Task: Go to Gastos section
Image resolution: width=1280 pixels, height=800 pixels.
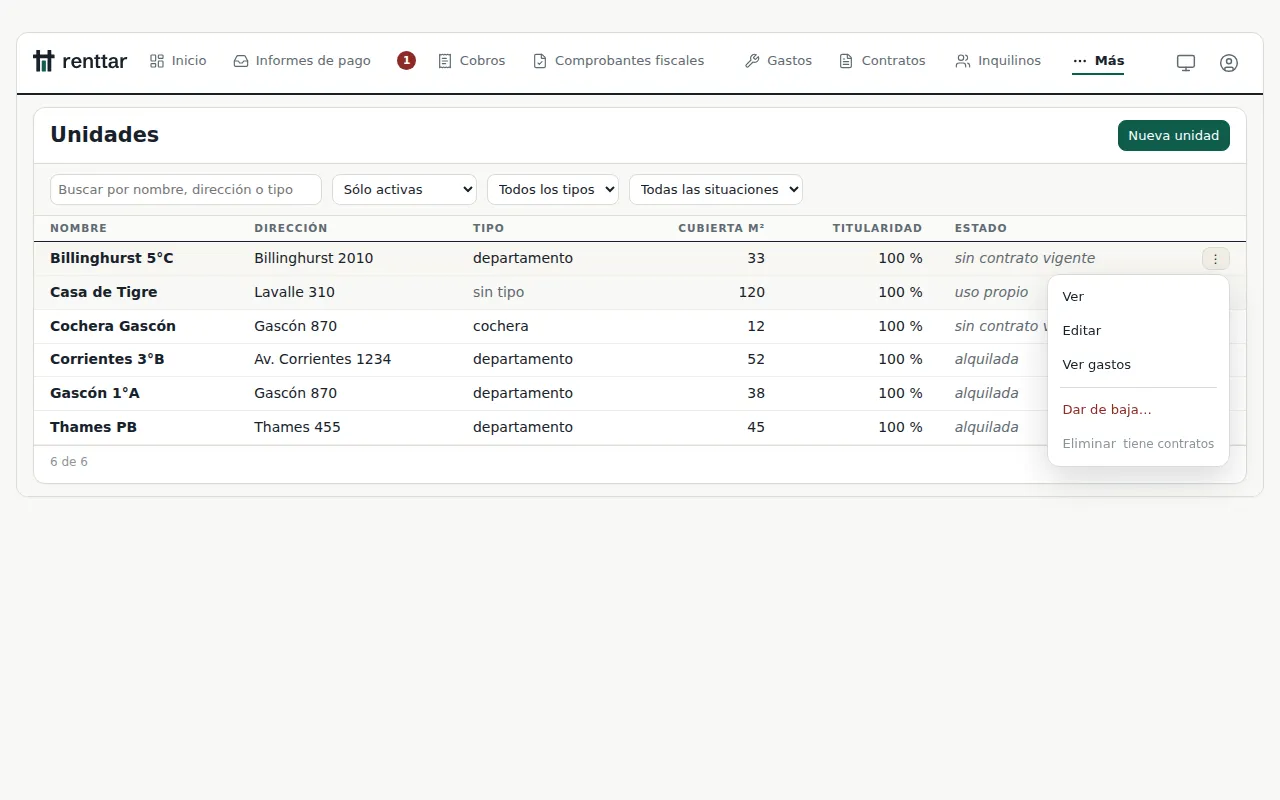Action: 778,61
